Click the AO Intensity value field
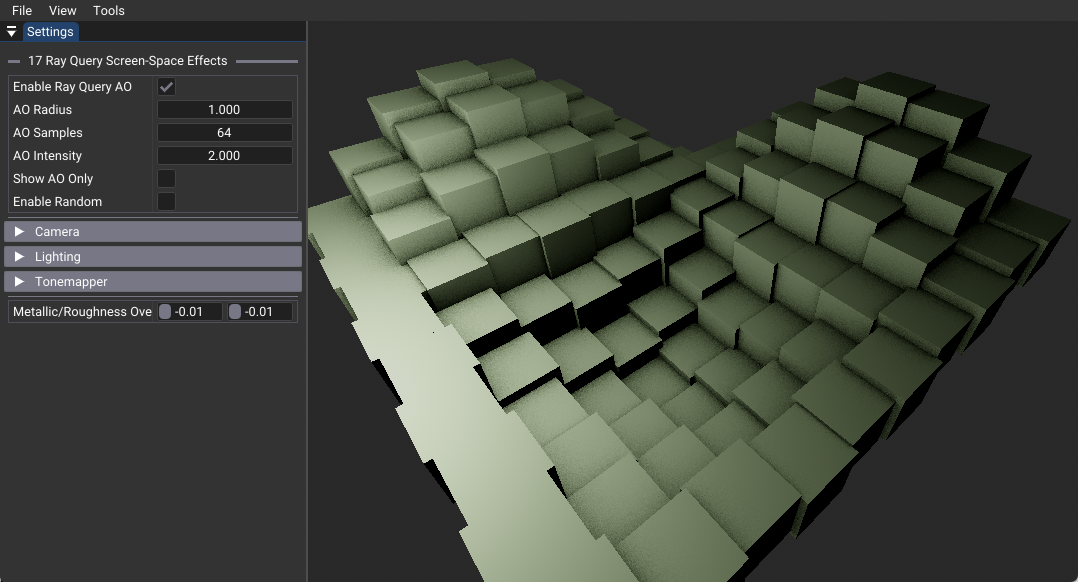Viewport: 1078px width, 582px height. coord(225,156)
